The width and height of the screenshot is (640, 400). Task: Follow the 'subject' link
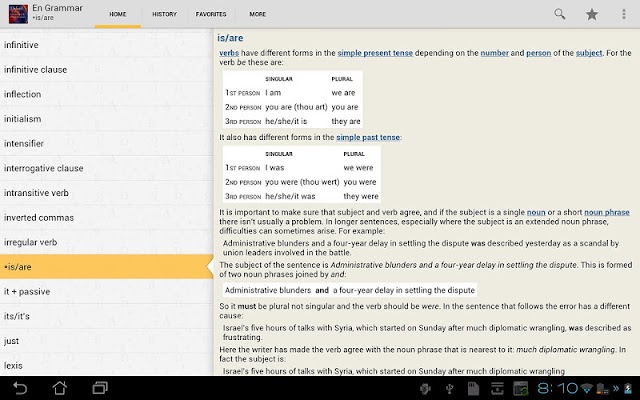pyautogui.click(x=589, y=53)
